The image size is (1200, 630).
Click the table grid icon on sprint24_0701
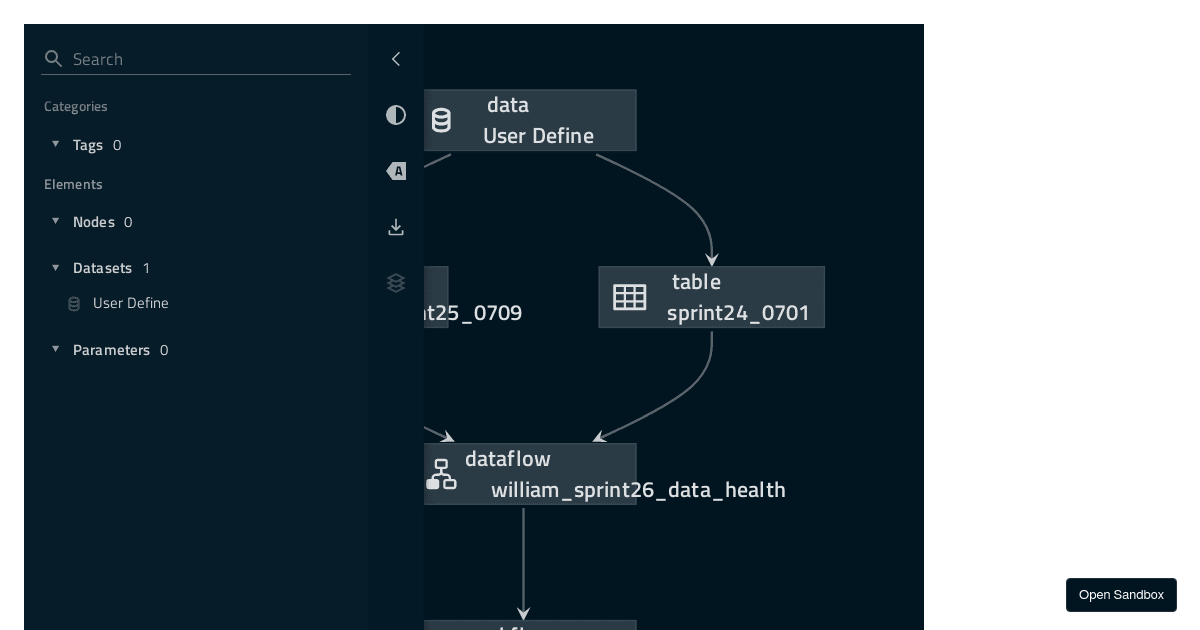pos(630,297)
